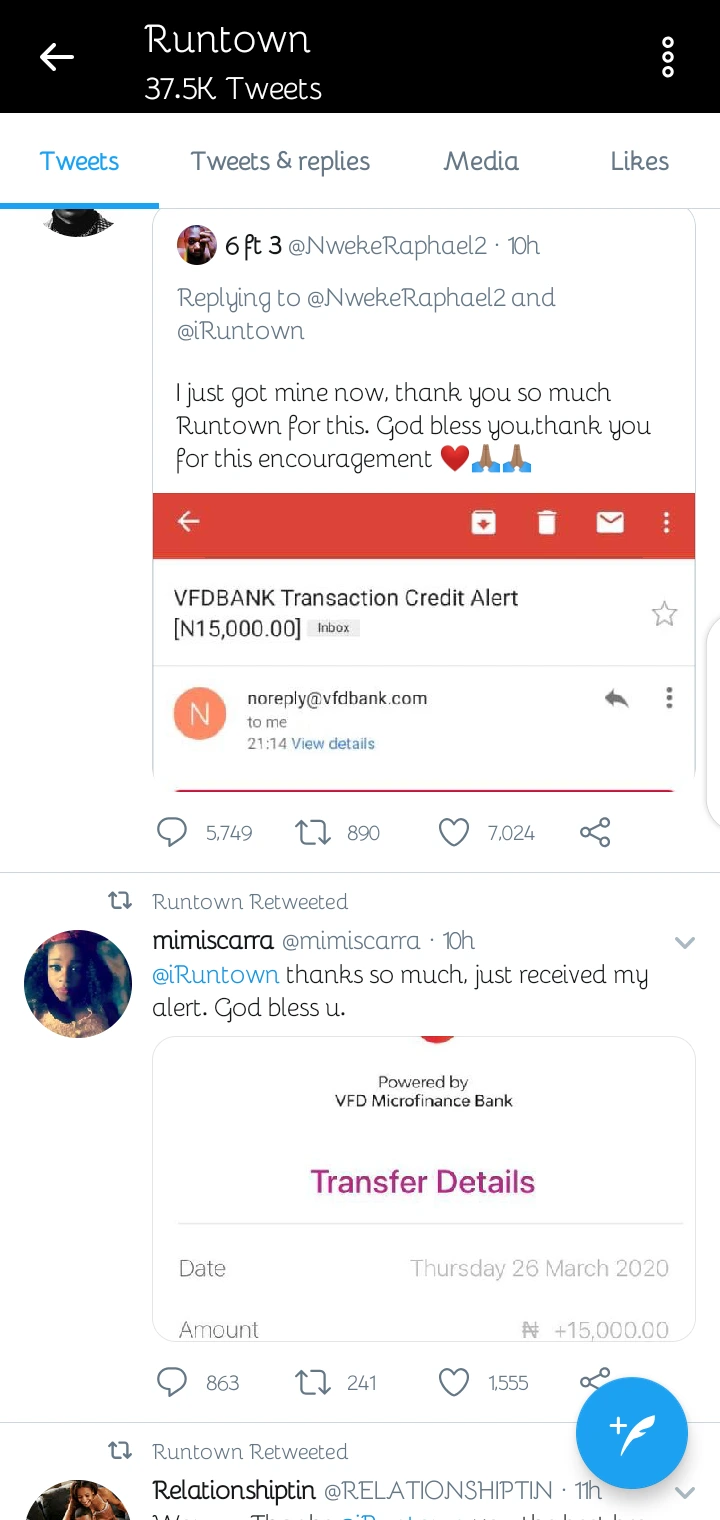This screenshot has height=1520, width=720.
Task: Share the 6 ft 3 tweet
Action: pos(595,832)
